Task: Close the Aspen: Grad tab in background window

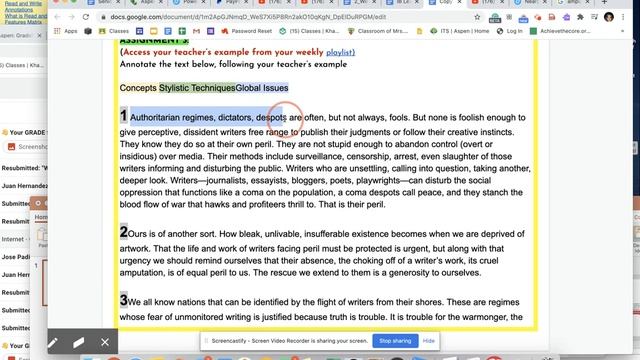Action: [x=39, y=36]
